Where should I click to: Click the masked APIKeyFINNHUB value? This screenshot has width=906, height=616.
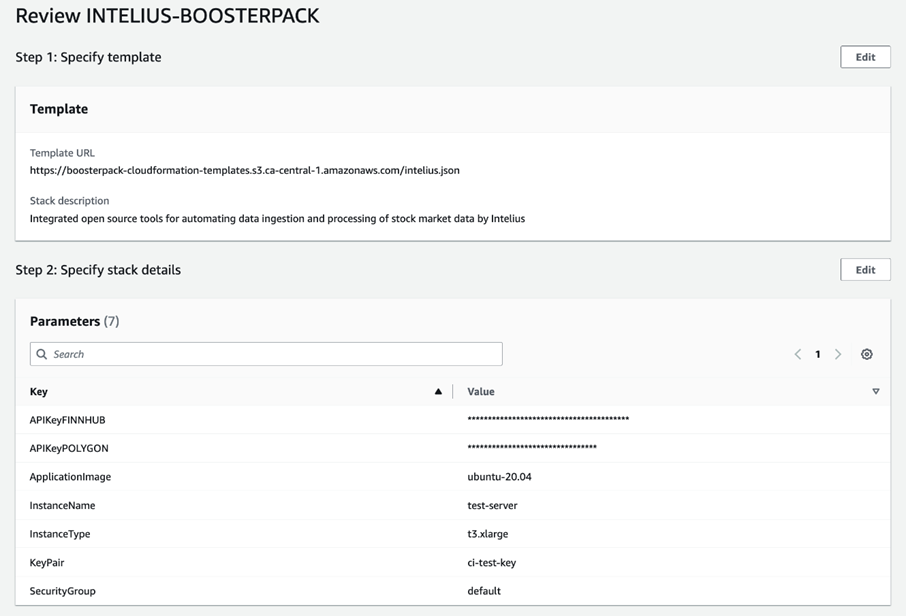pos(548,420)
